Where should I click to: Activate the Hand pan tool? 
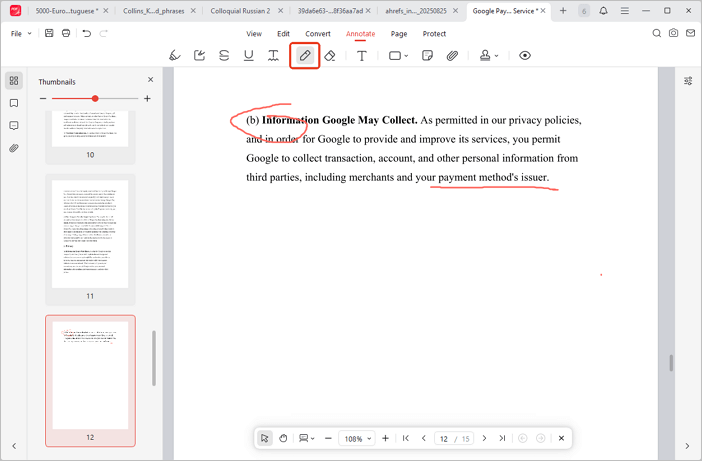pyautogui.click(x=283, y=438)
